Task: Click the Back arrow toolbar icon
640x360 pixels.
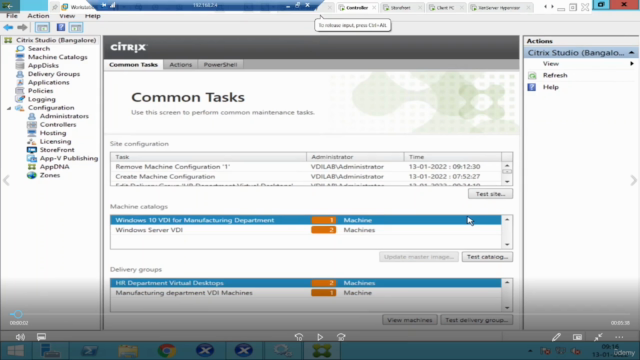Action: pos(8,27)
